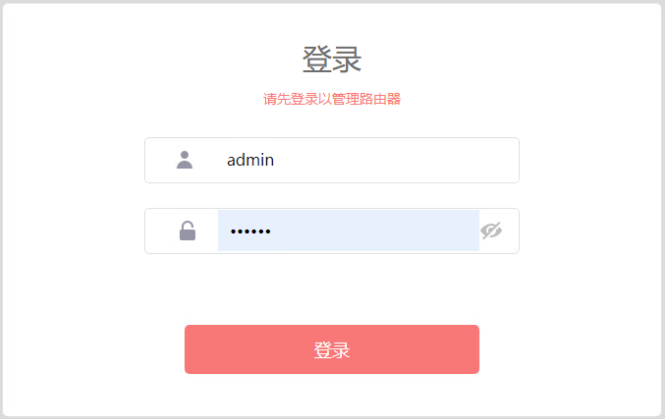Select the person icon beside admin

pos(184,160)
